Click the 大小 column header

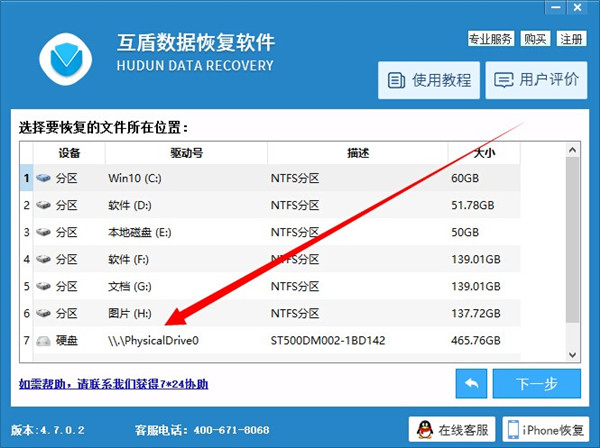click(484, 153)
